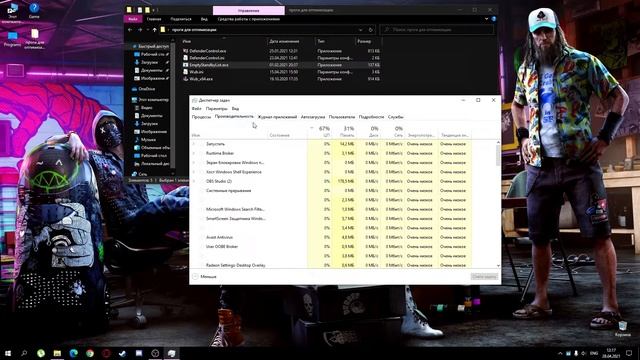Screen dimensions: 640x360
Task: Expand the Хост Windows Shell Experience row
Action: pos(194,172)
